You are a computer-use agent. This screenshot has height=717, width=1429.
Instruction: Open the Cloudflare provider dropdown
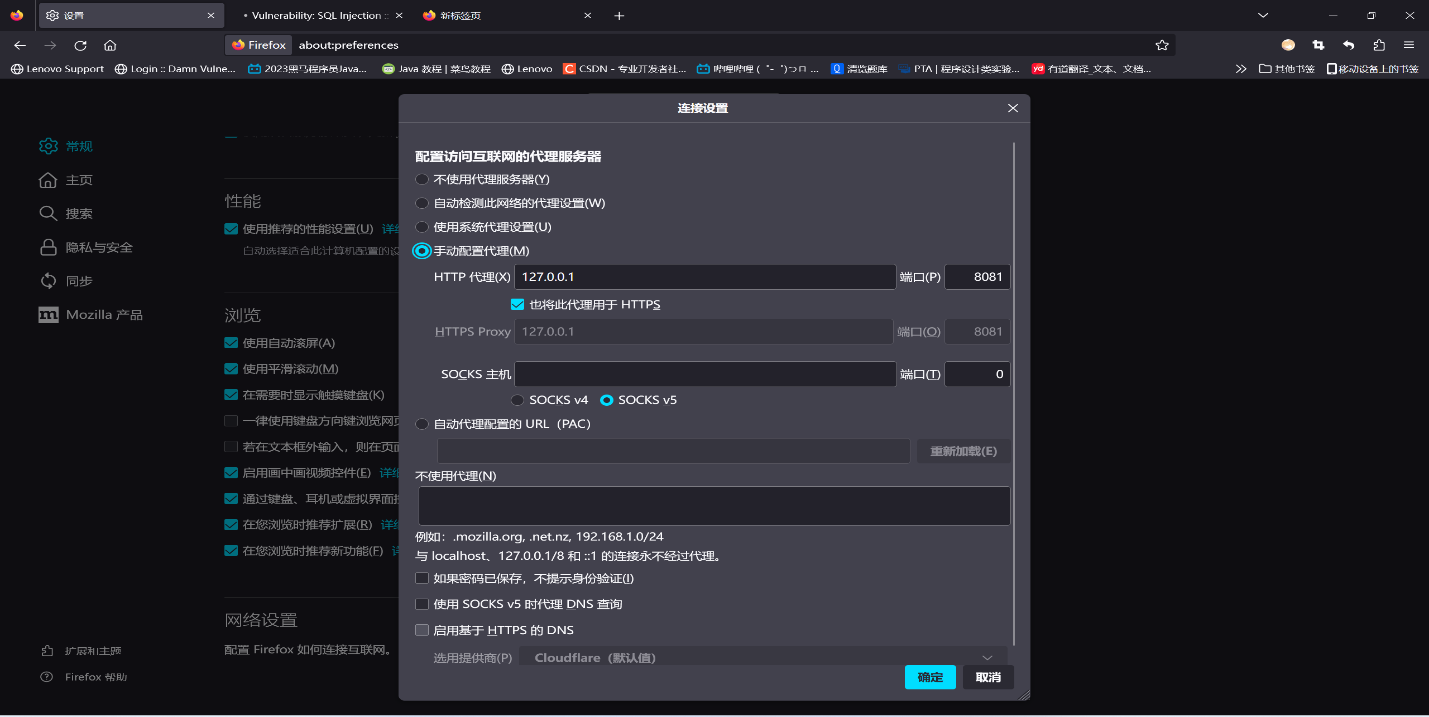tap(763, 657)
